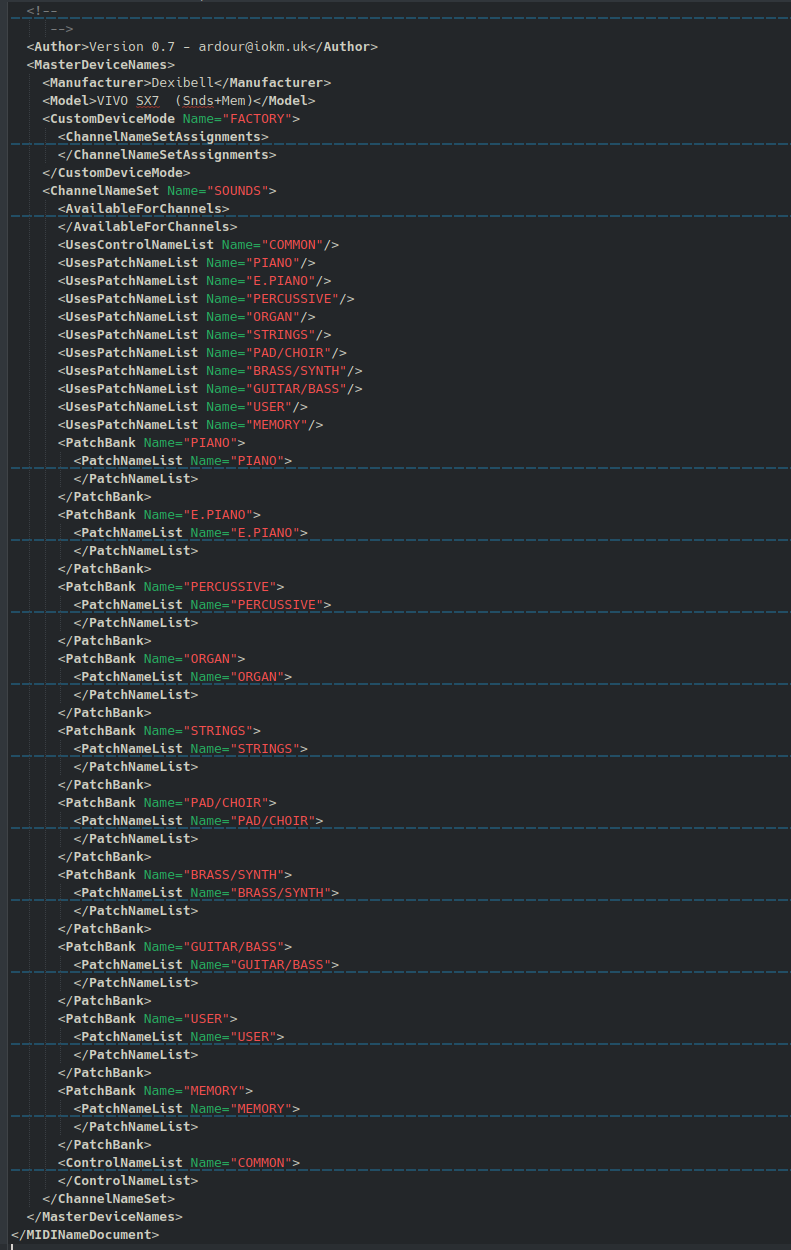
Task: Click the underlined word SX7 in Model
Action: (x=147, y=101)
